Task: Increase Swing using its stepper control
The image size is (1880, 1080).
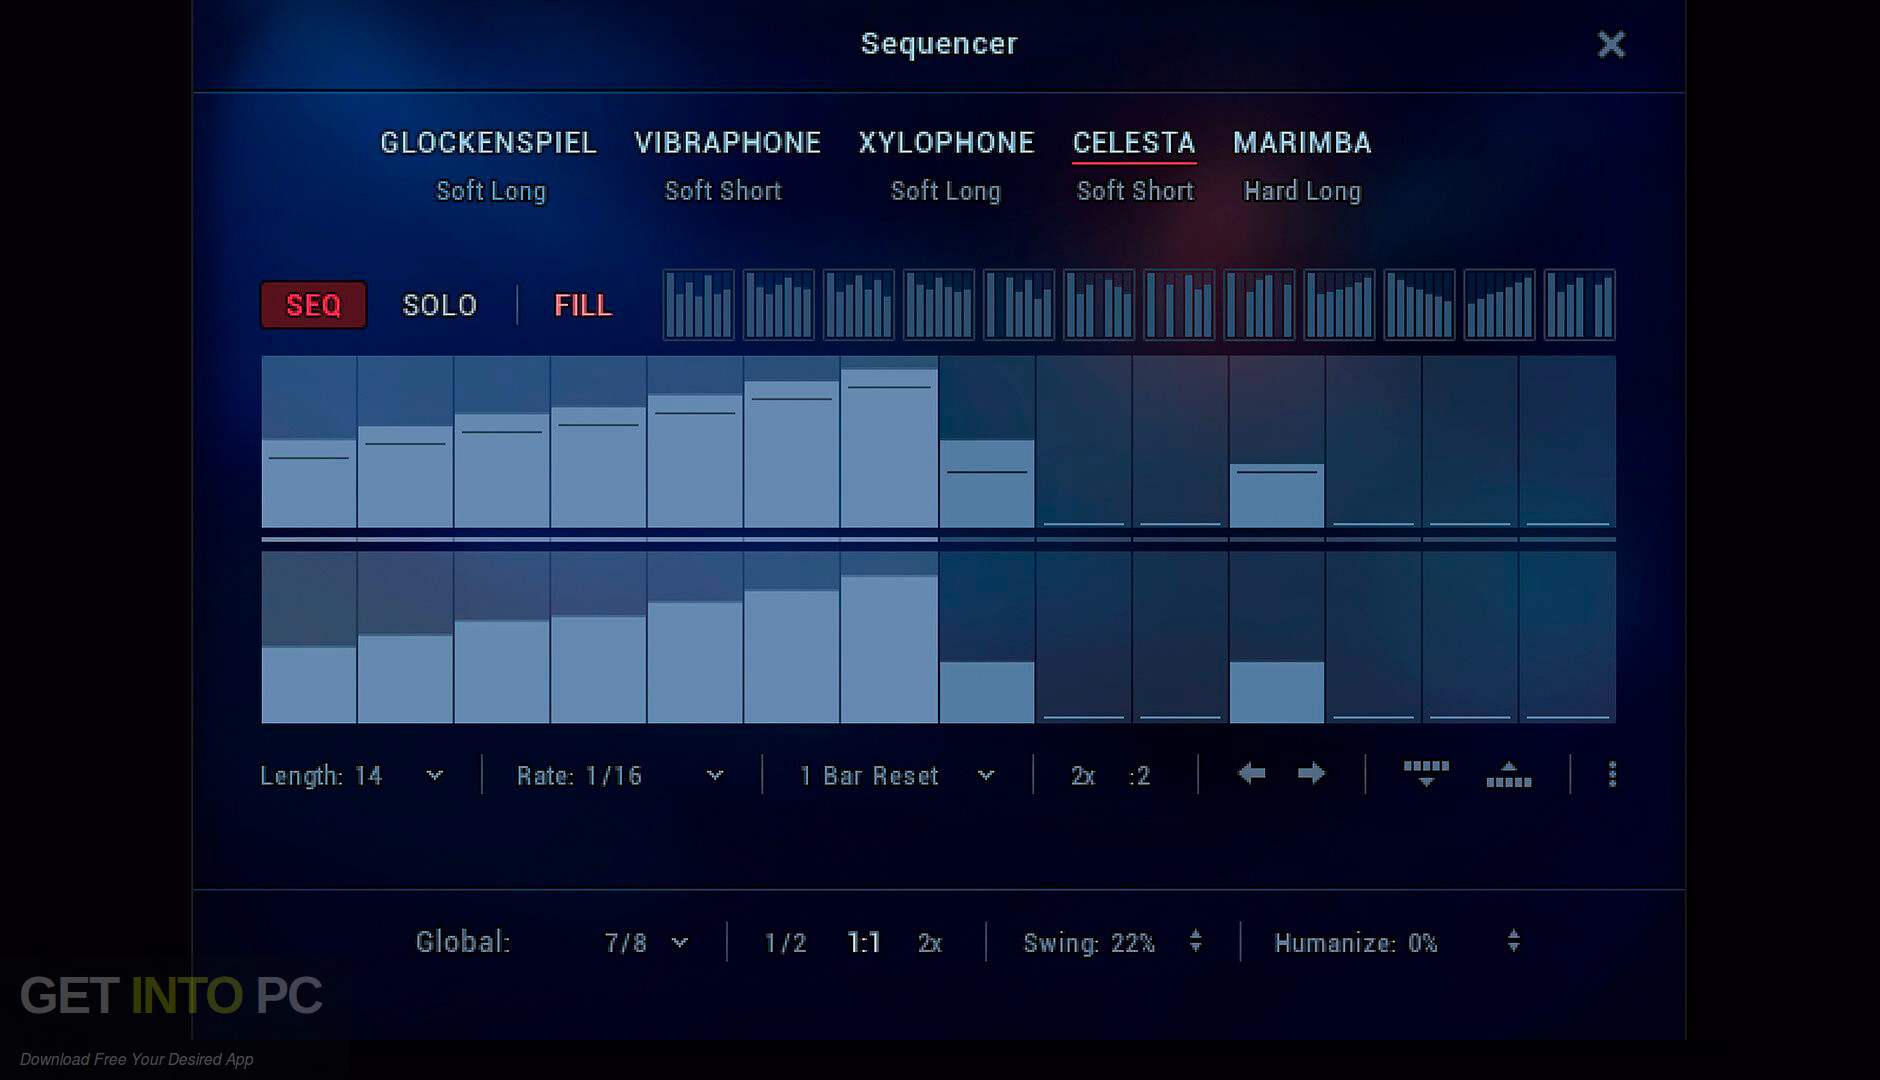Action: [1194, 935]
